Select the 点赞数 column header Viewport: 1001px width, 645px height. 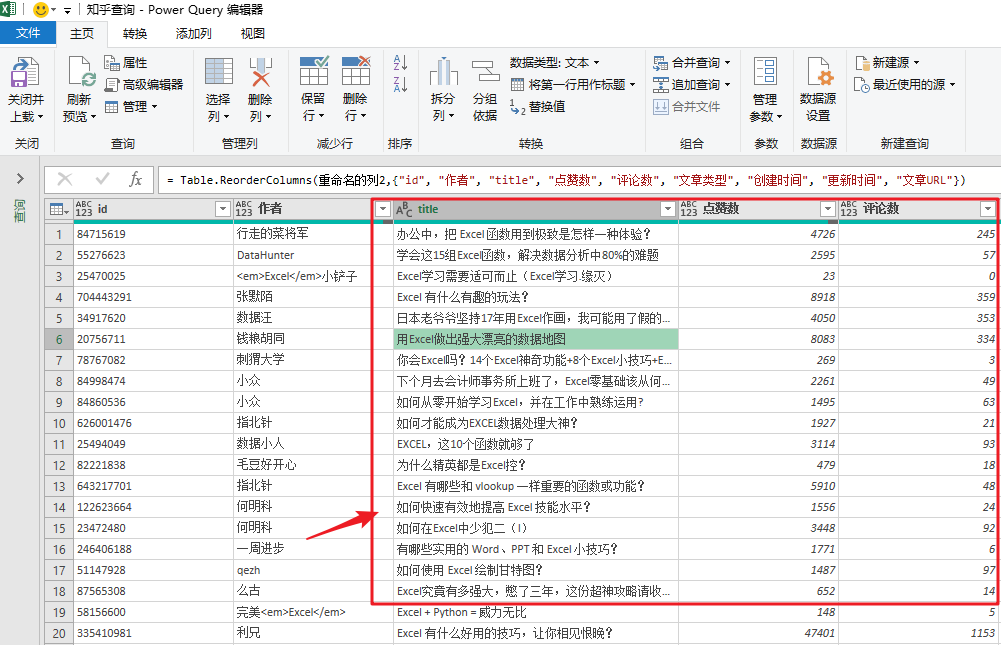coord(758,209)
